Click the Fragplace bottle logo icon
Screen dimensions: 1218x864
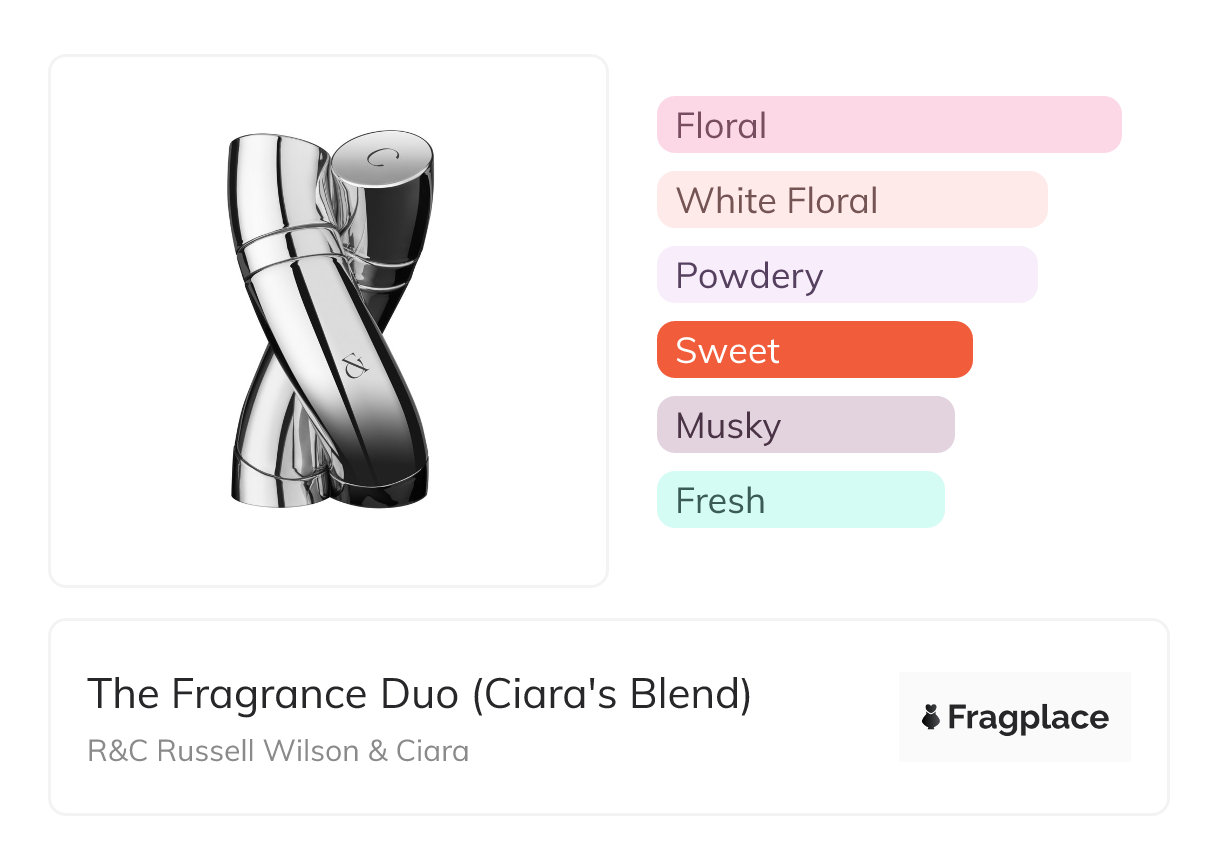[x=931, y=718]
